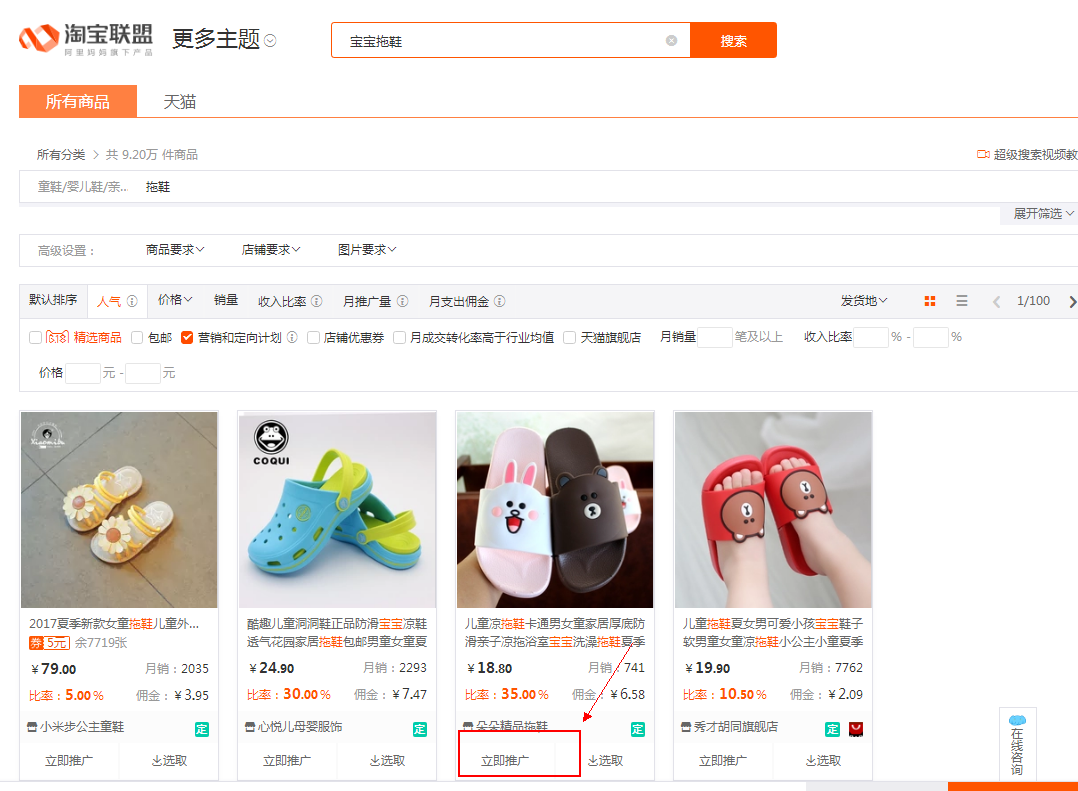This screenshot has width=1078, height=791.
Task: Switch to grid view layout
Action: 930,301
